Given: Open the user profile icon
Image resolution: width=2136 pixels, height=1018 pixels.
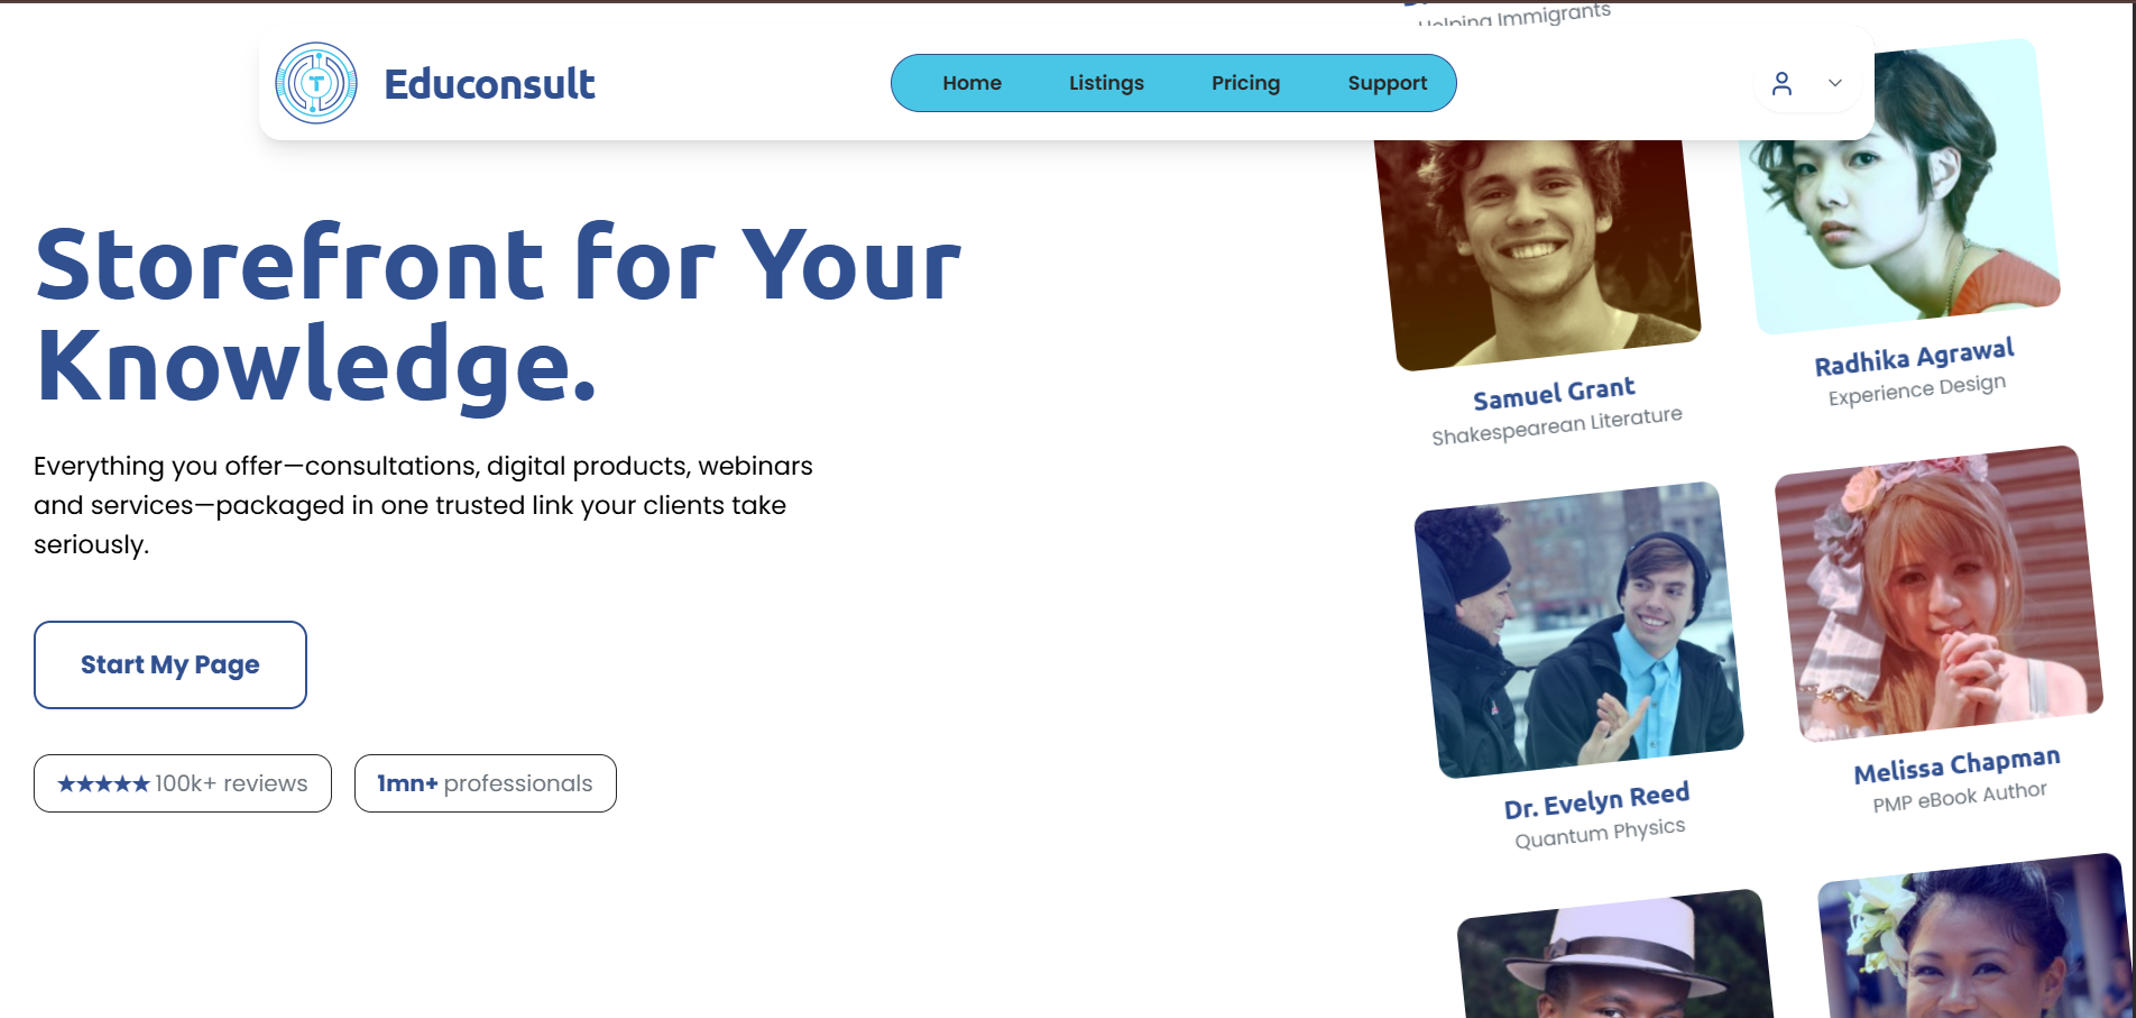Looking at the screenshot, I should (x=1781, y=83).
